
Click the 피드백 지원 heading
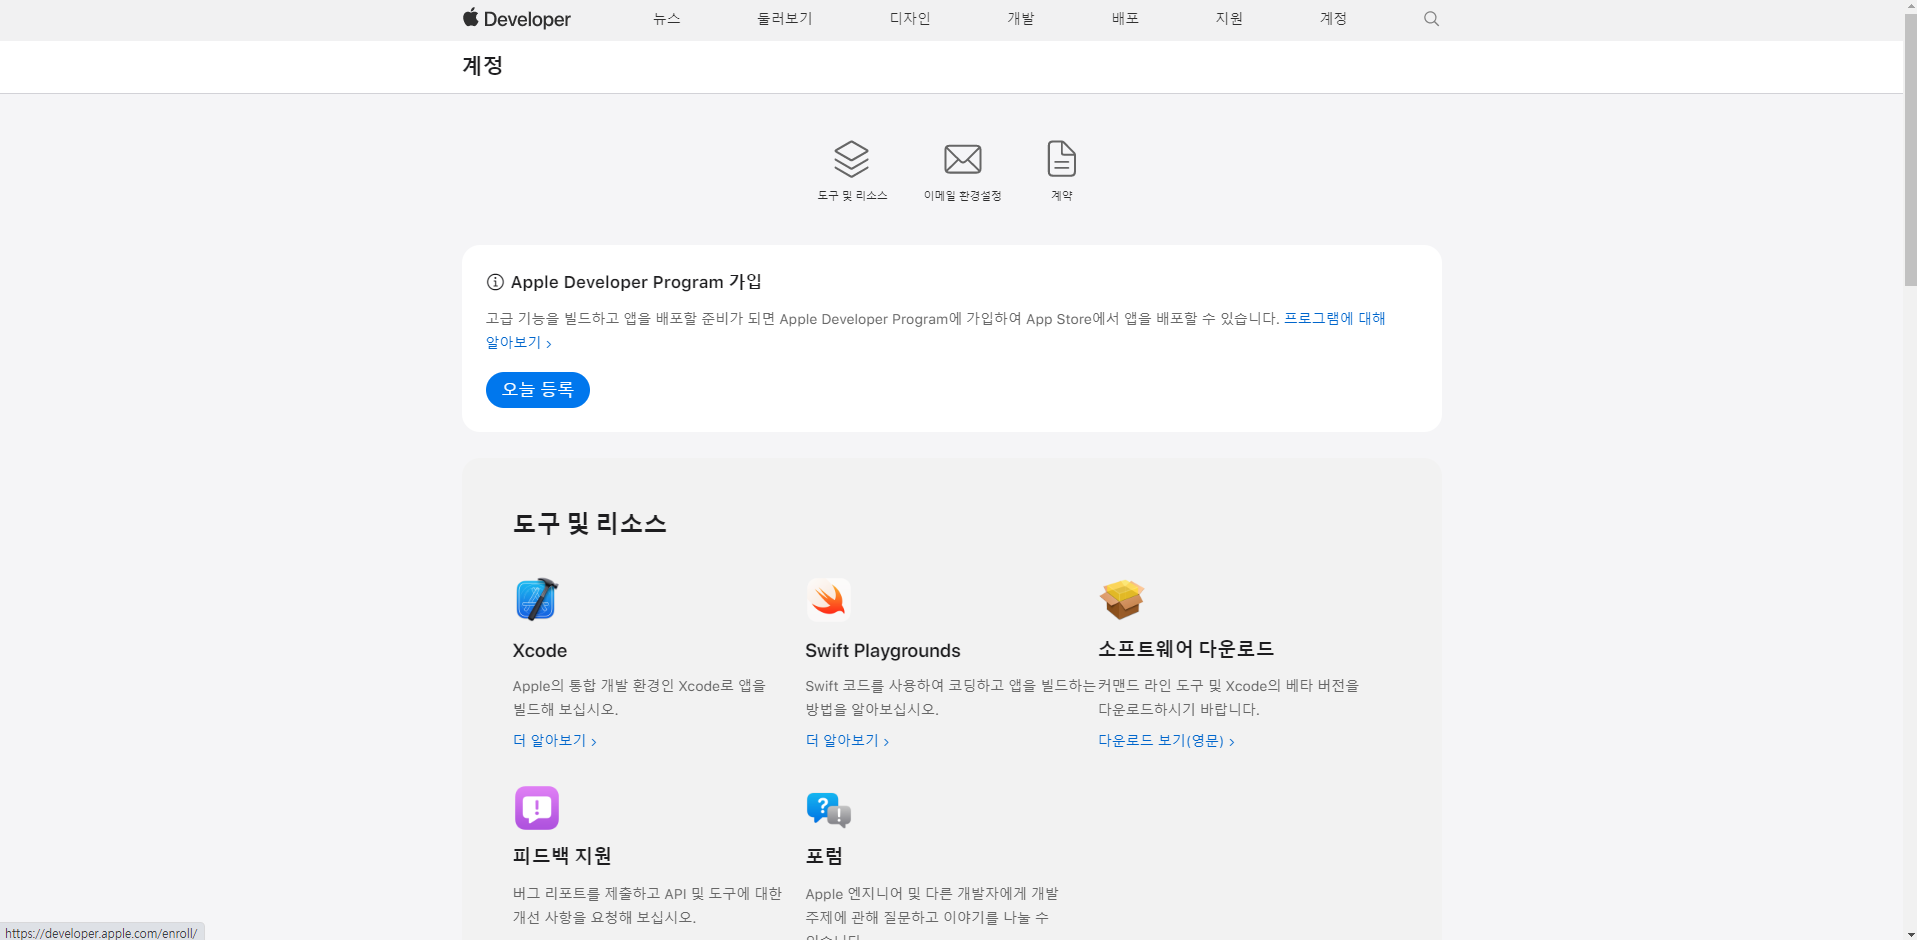(x=562, y=856)
